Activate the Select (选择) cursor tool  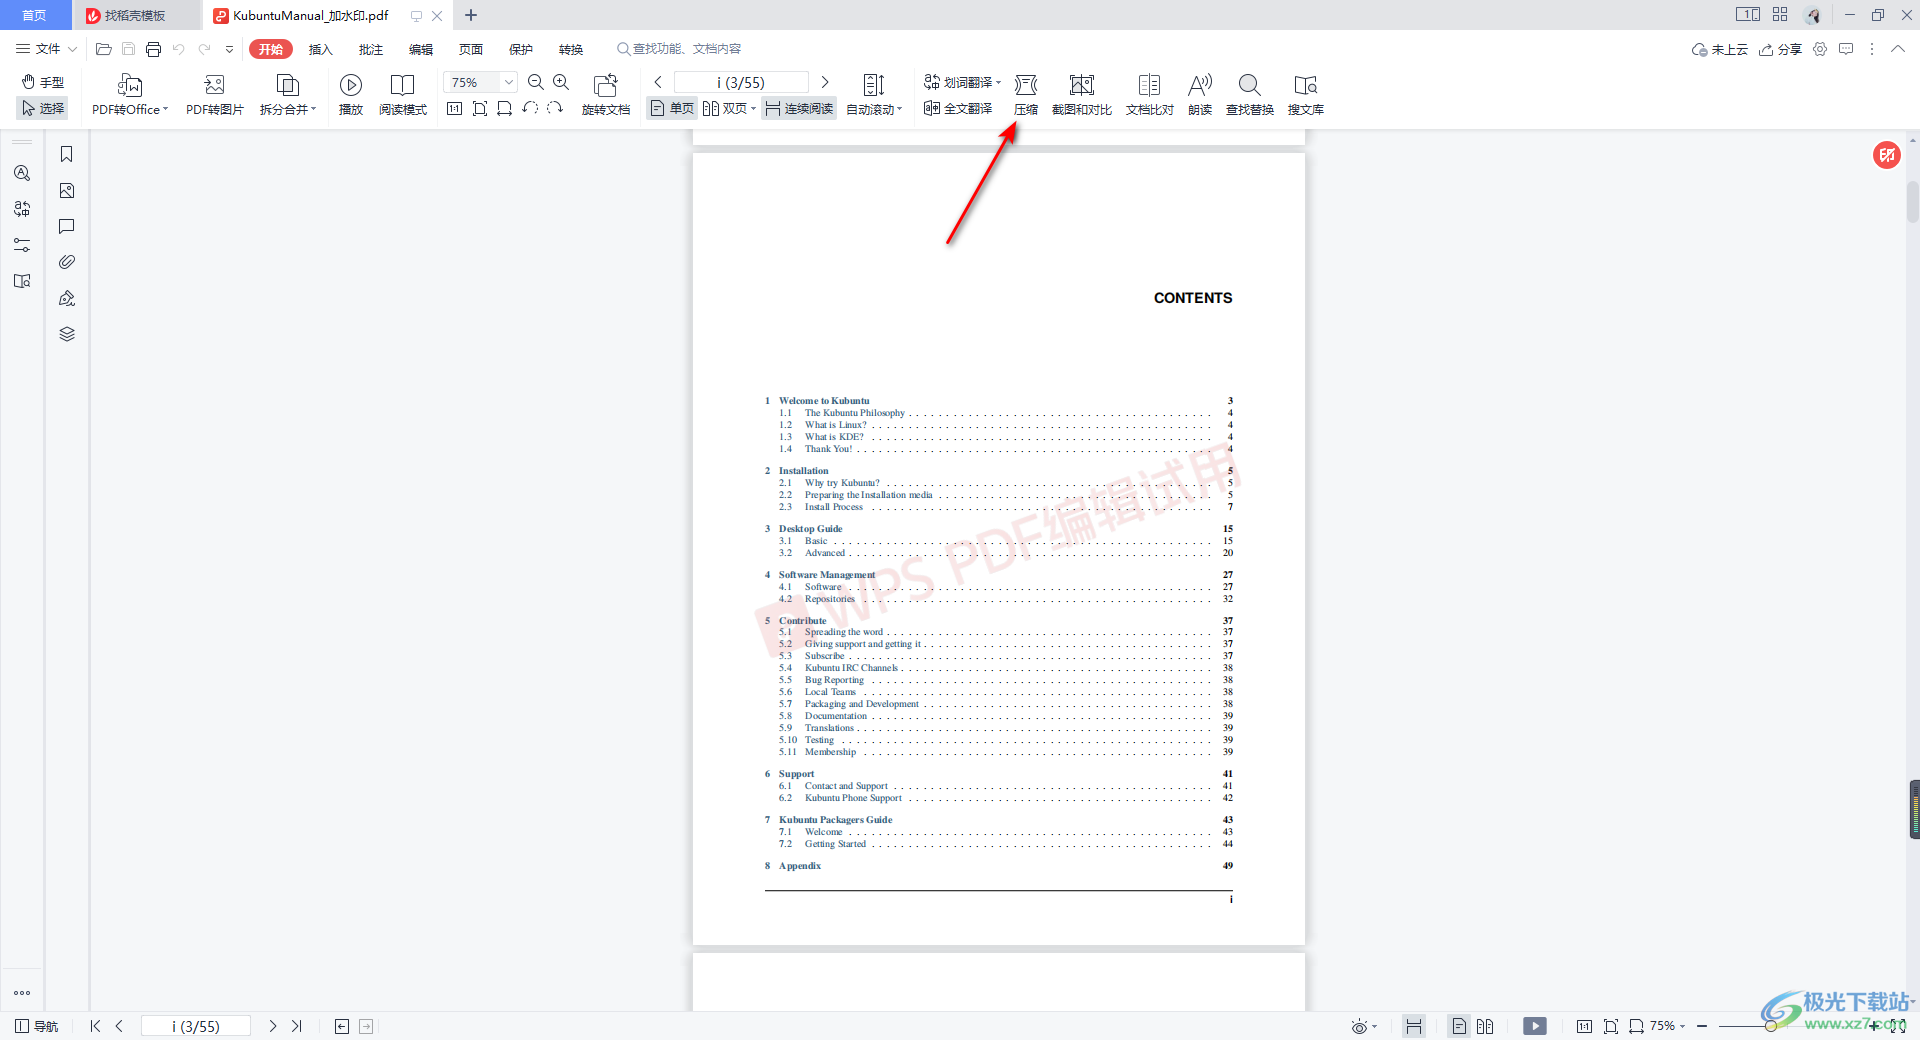pyautogui.click(x=43, y=108)
